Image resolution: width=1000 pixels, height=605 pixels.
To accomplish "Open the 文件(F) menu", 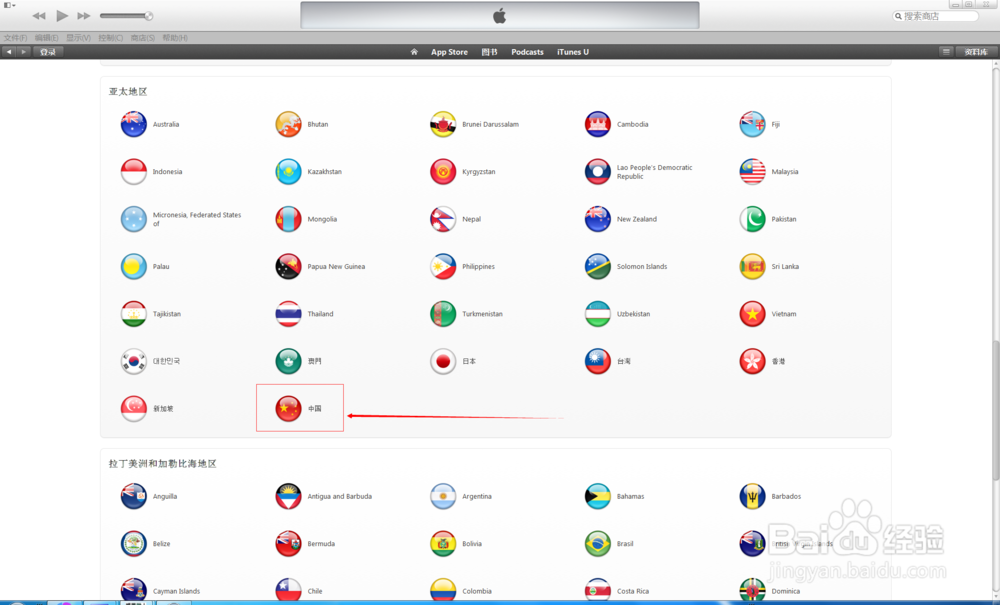I will pos(15,38).
